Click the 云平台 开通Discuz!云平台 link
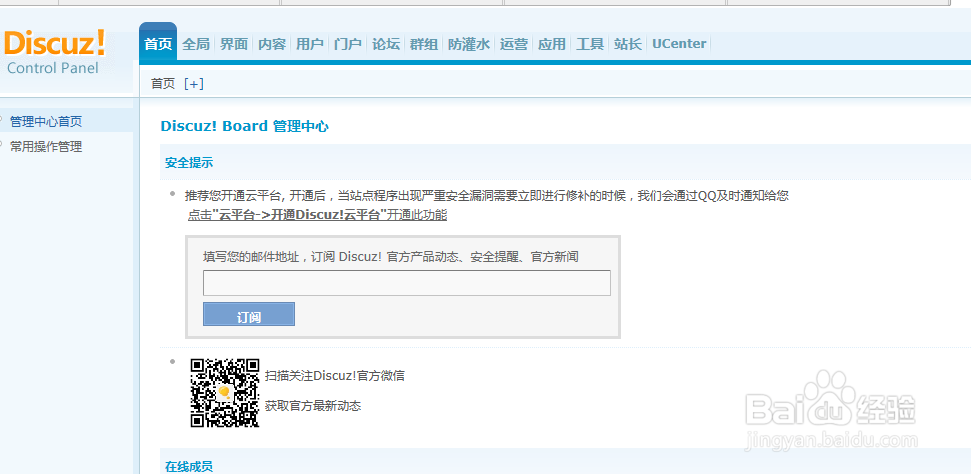 coord(317,215)
